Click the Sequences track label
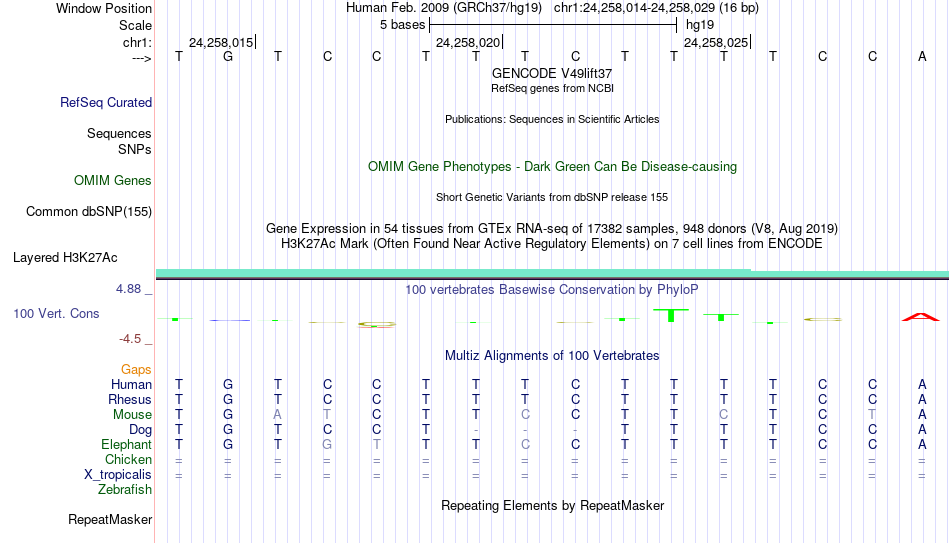The image size is (950, 543). 119,133
